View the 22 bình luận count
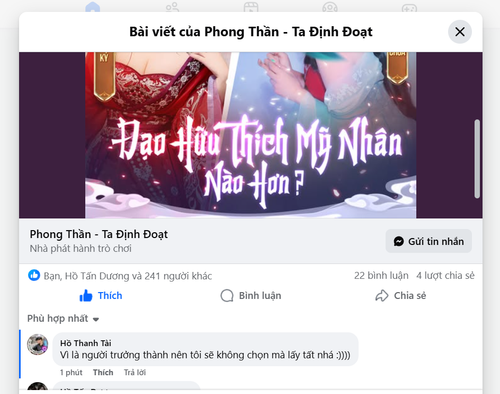Screen dimensions: 500x394 click(381, 276)
